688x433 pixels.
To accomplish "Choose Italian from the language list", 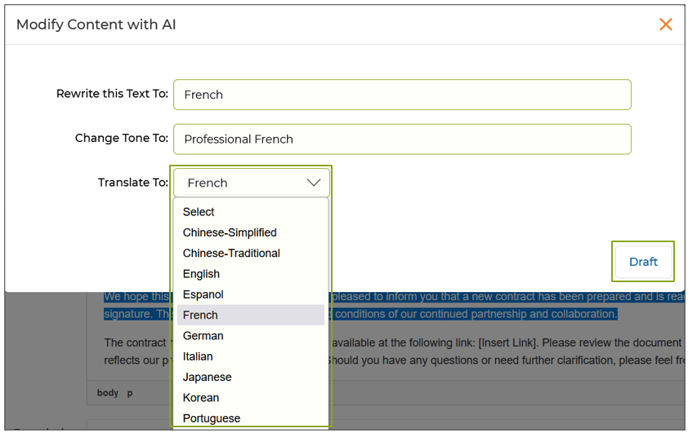I will tap(198, 357).
